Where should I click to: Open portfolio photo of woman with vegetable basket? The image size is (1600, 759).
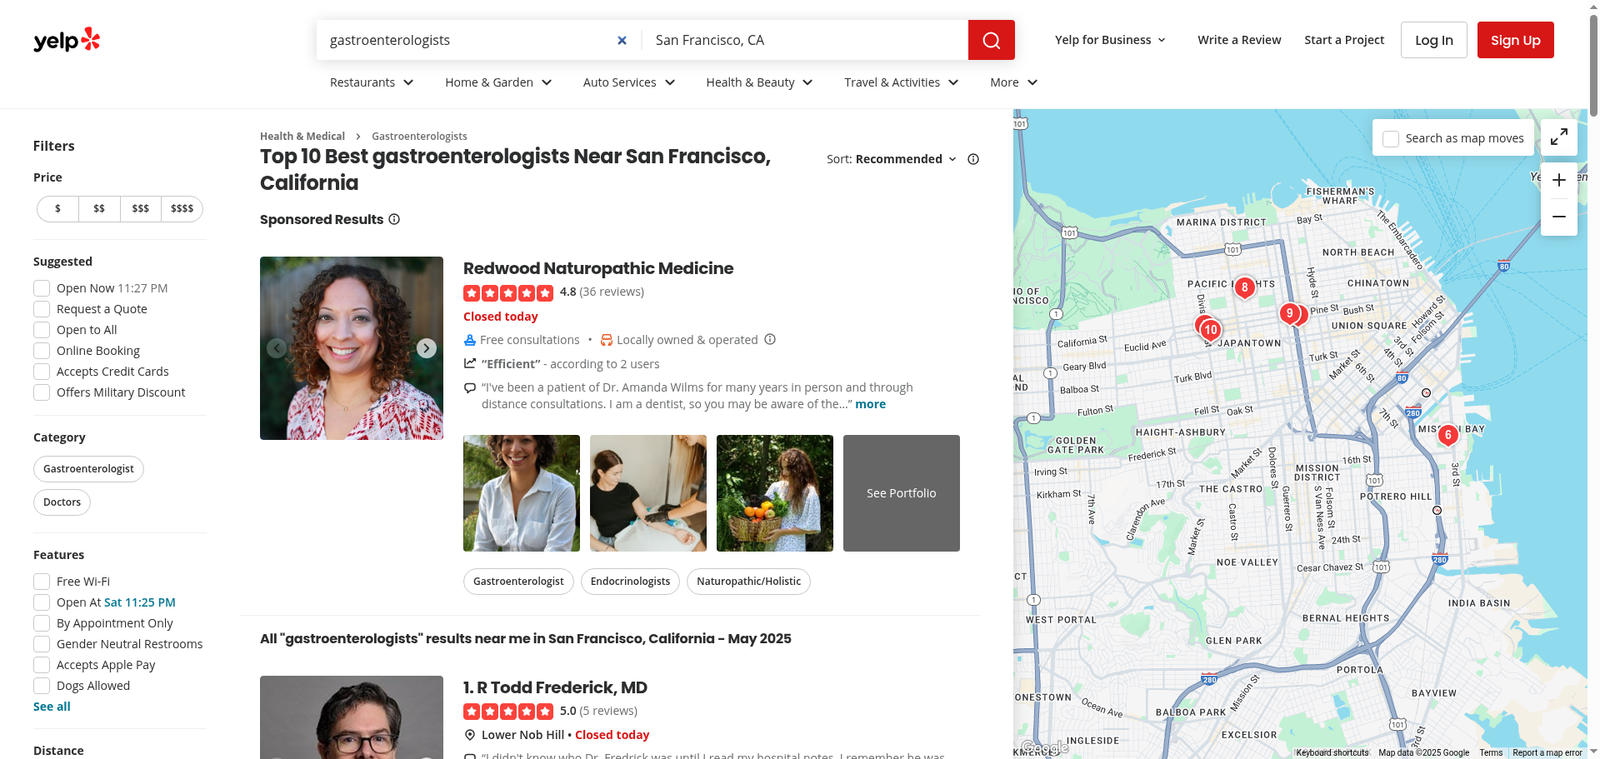click(775, 493)
